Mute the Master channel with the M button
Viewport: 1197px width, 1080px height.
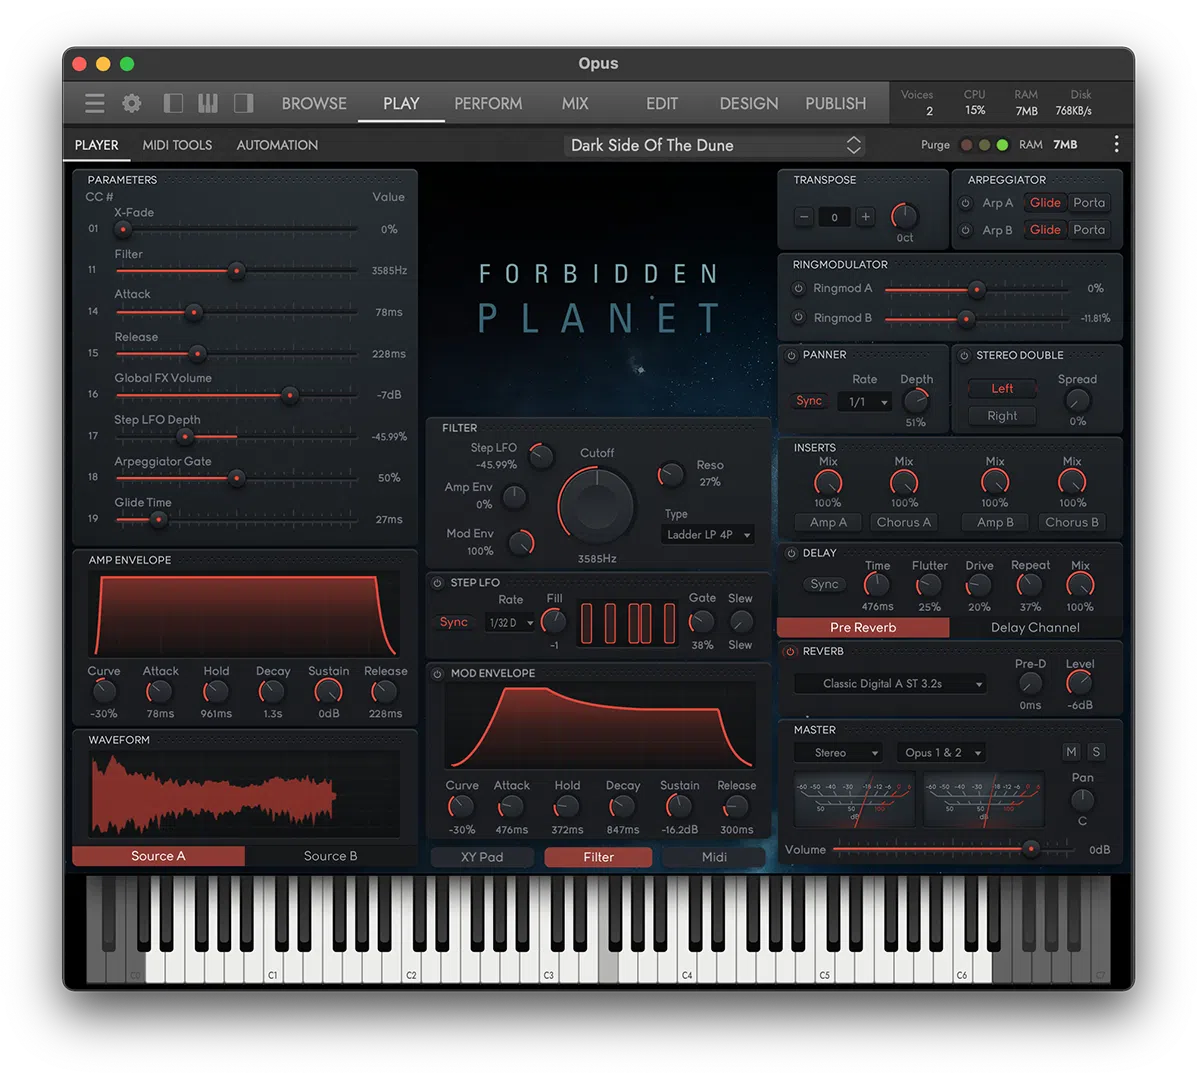(1071, 751)
